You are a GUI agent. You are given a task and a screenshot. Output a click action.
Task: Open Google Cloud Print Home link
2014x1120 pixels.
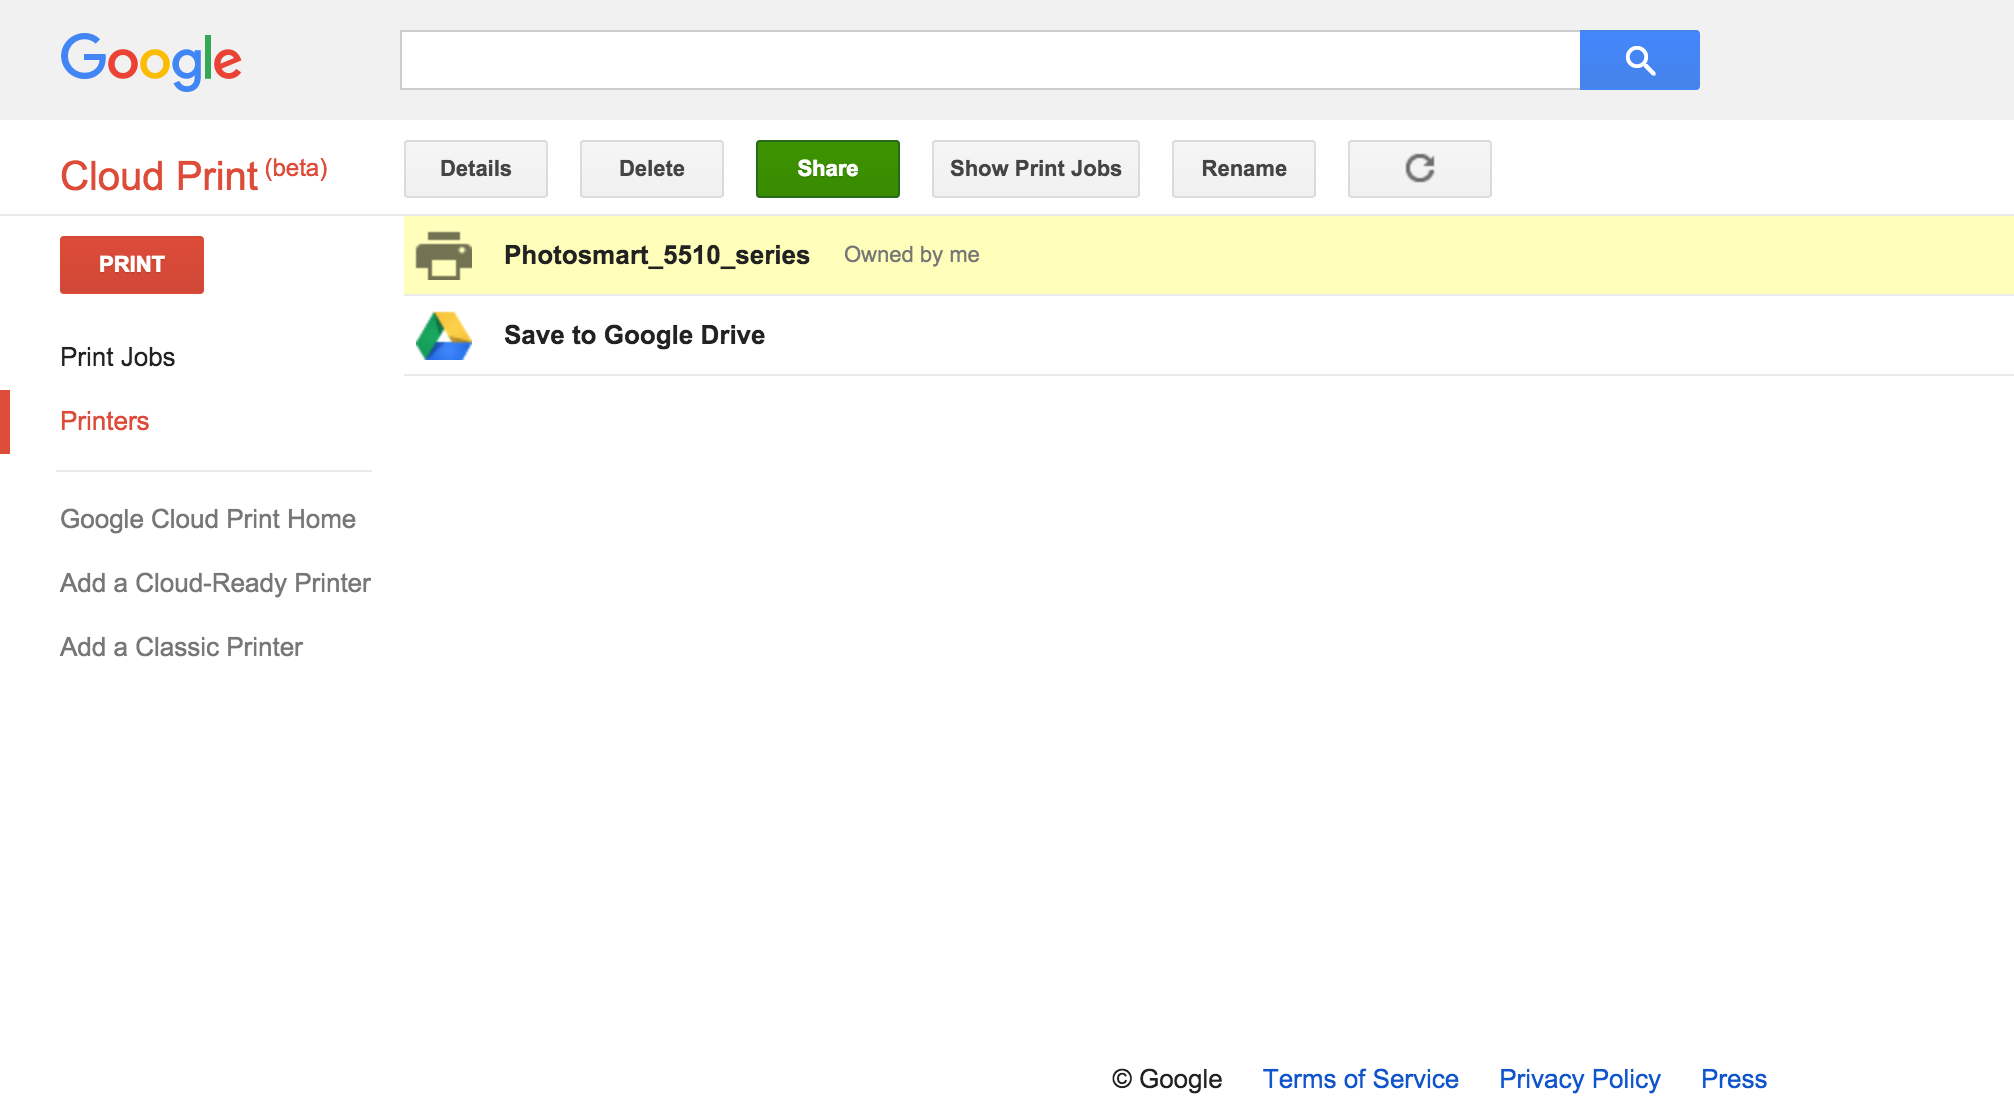tap(208, 519)
